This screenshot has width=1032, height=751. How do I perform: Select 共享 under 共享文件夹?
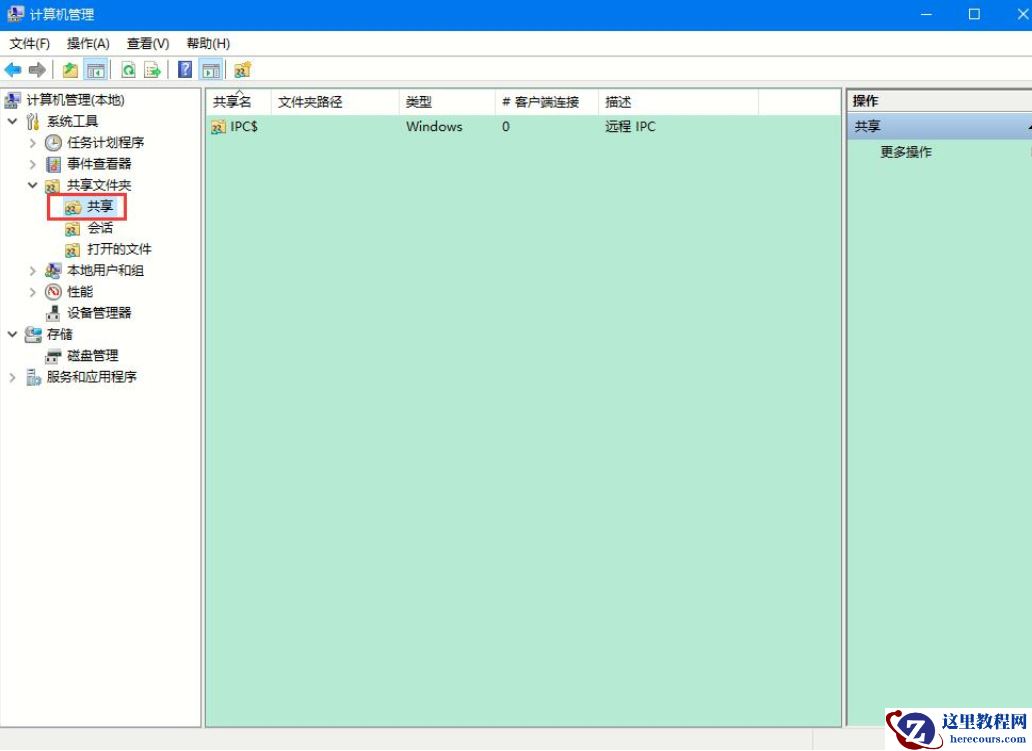100,207
